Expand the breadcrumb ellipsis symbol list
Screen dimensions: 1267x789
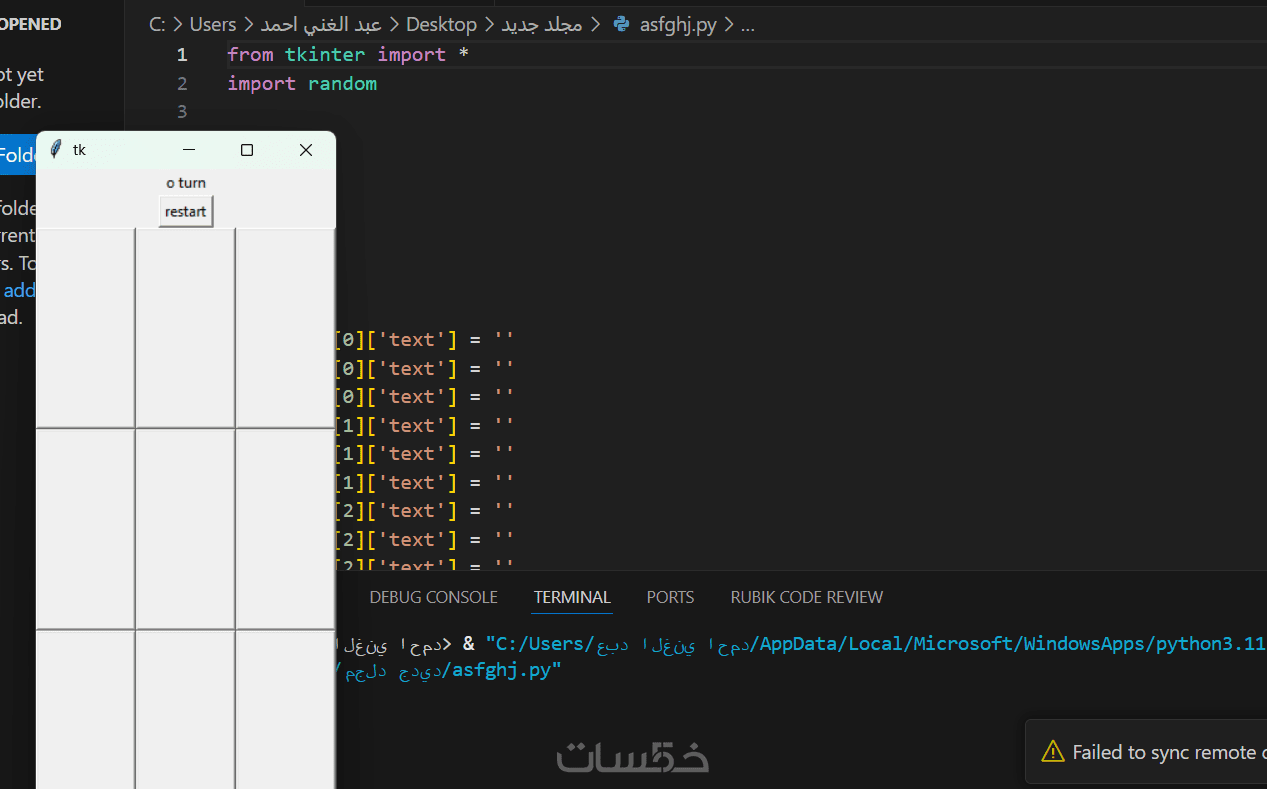pos(747,25)
